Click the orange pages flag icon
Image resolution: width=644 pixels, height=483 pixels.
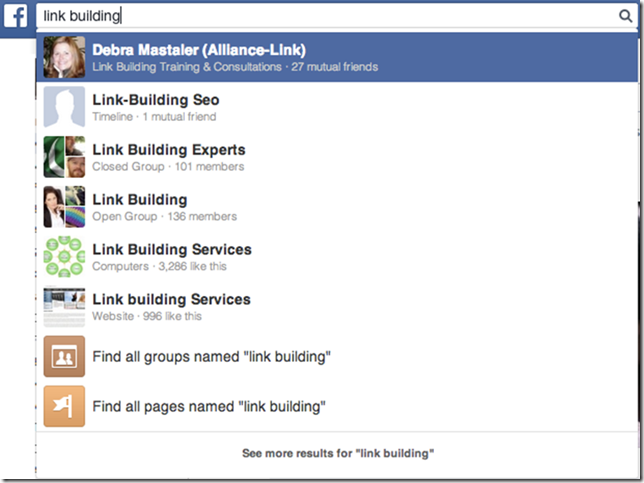[64, 407]
